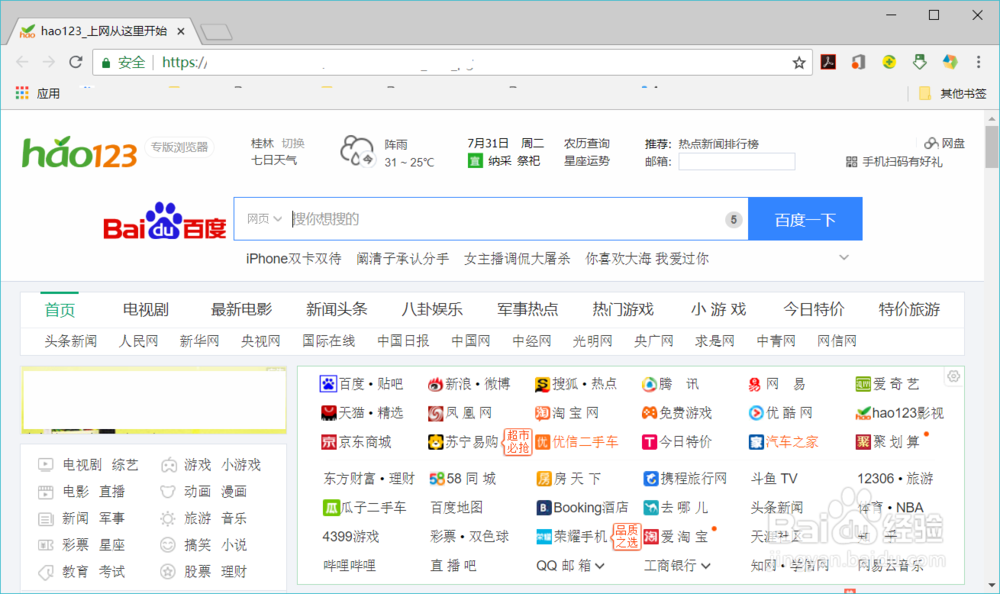
Task: Click the 邮箱 email input field
Action: [737, 161]
